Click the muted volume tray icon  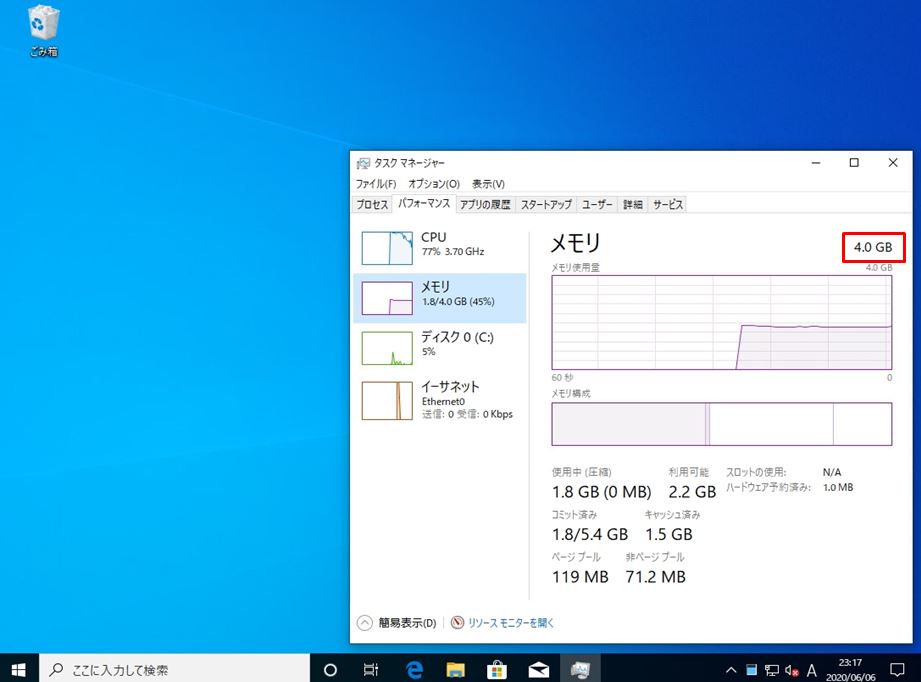792,670
